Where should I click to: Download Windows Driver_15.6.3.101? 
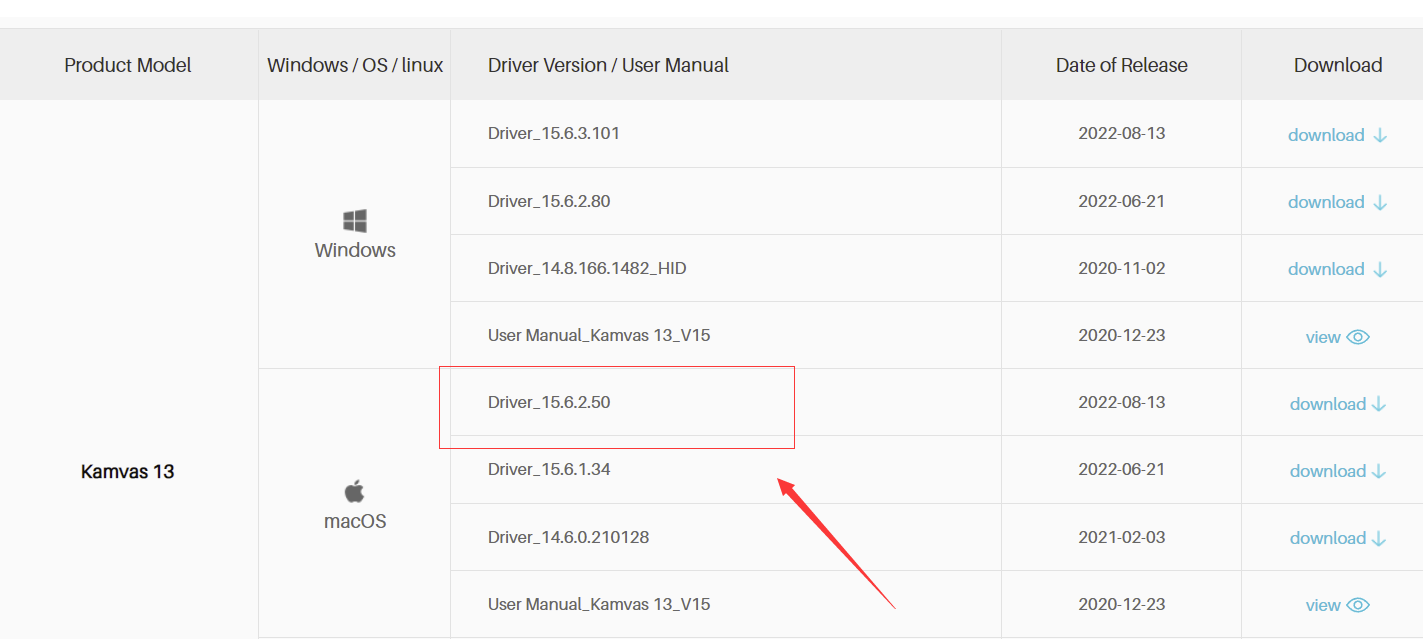[1337, 135]
